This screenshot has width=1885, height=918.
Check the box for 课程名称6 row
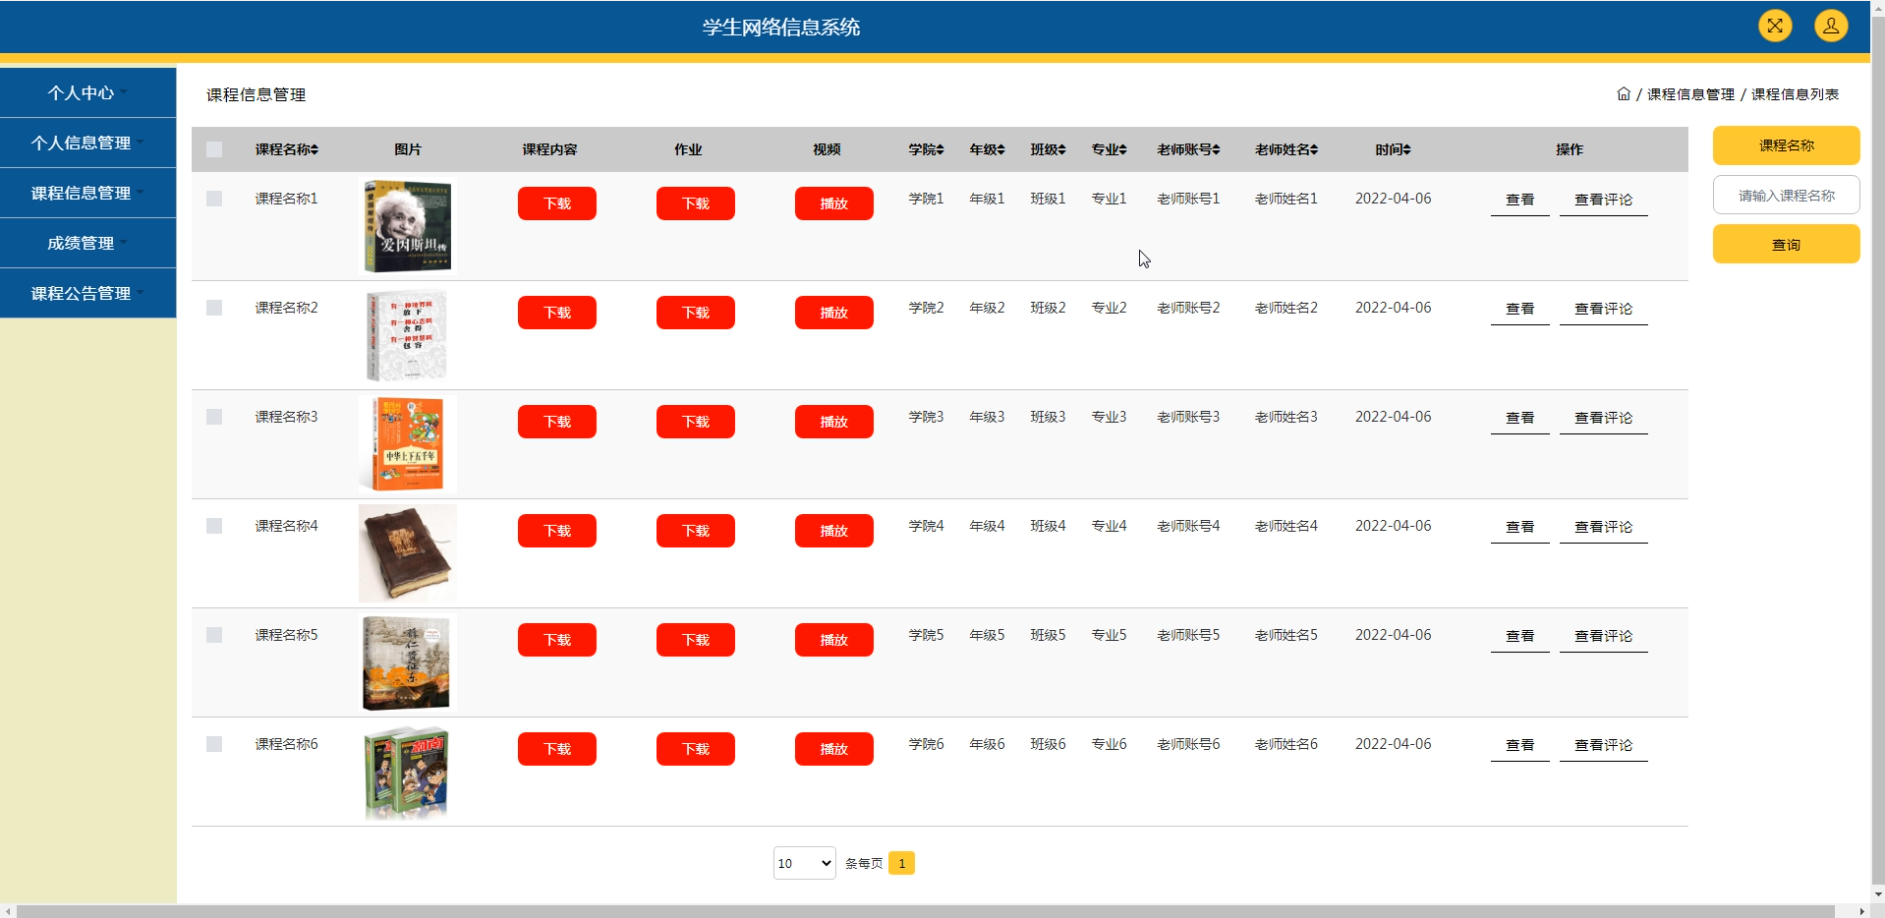(x=214, y=744)
